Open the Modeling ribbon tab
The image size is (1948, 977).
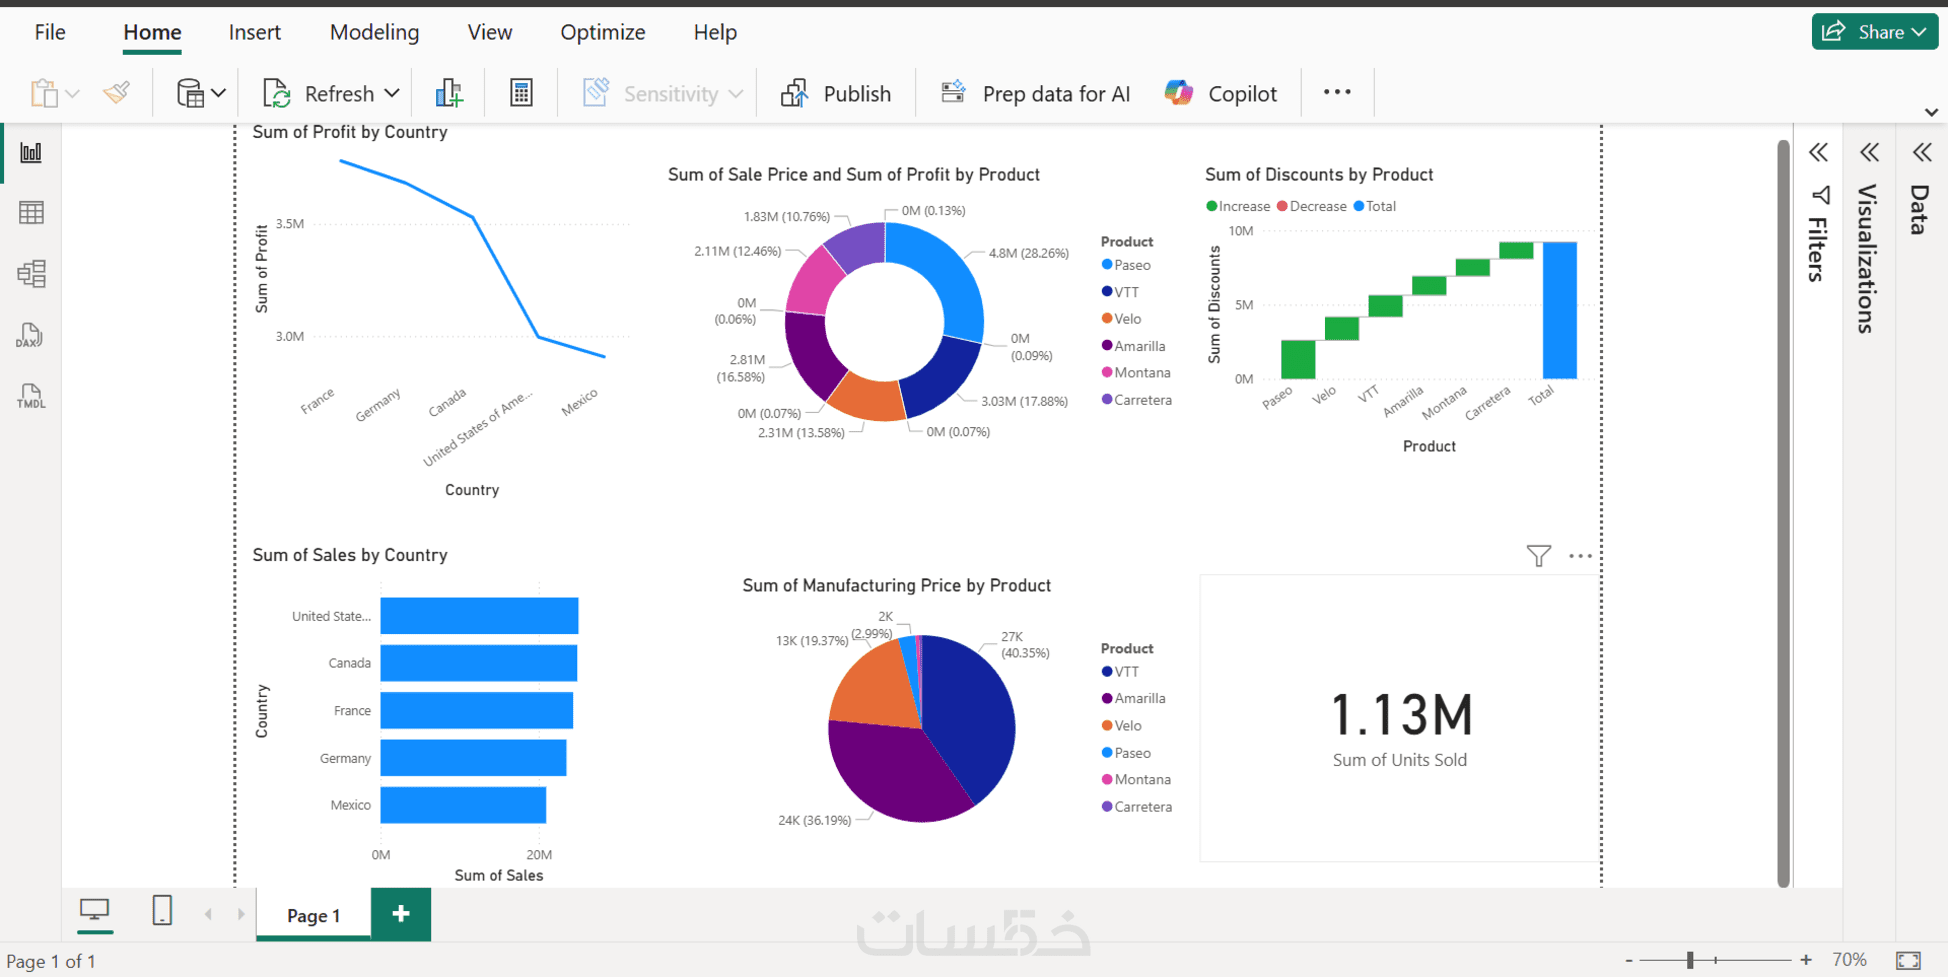click(x=374, y=32)
